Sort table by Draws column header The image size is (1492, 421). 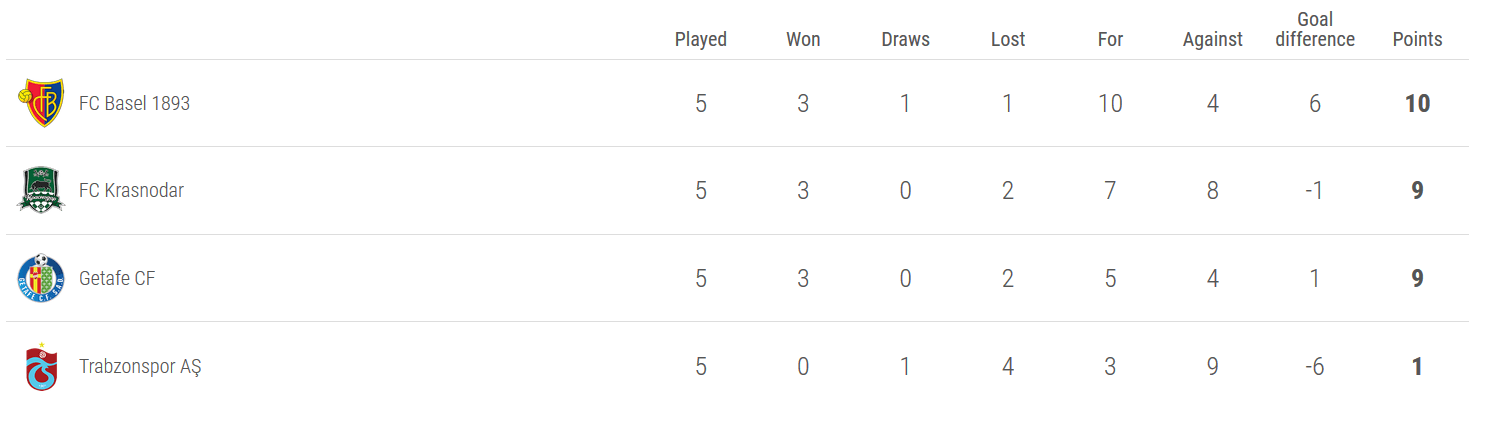(x=905, y=39)
